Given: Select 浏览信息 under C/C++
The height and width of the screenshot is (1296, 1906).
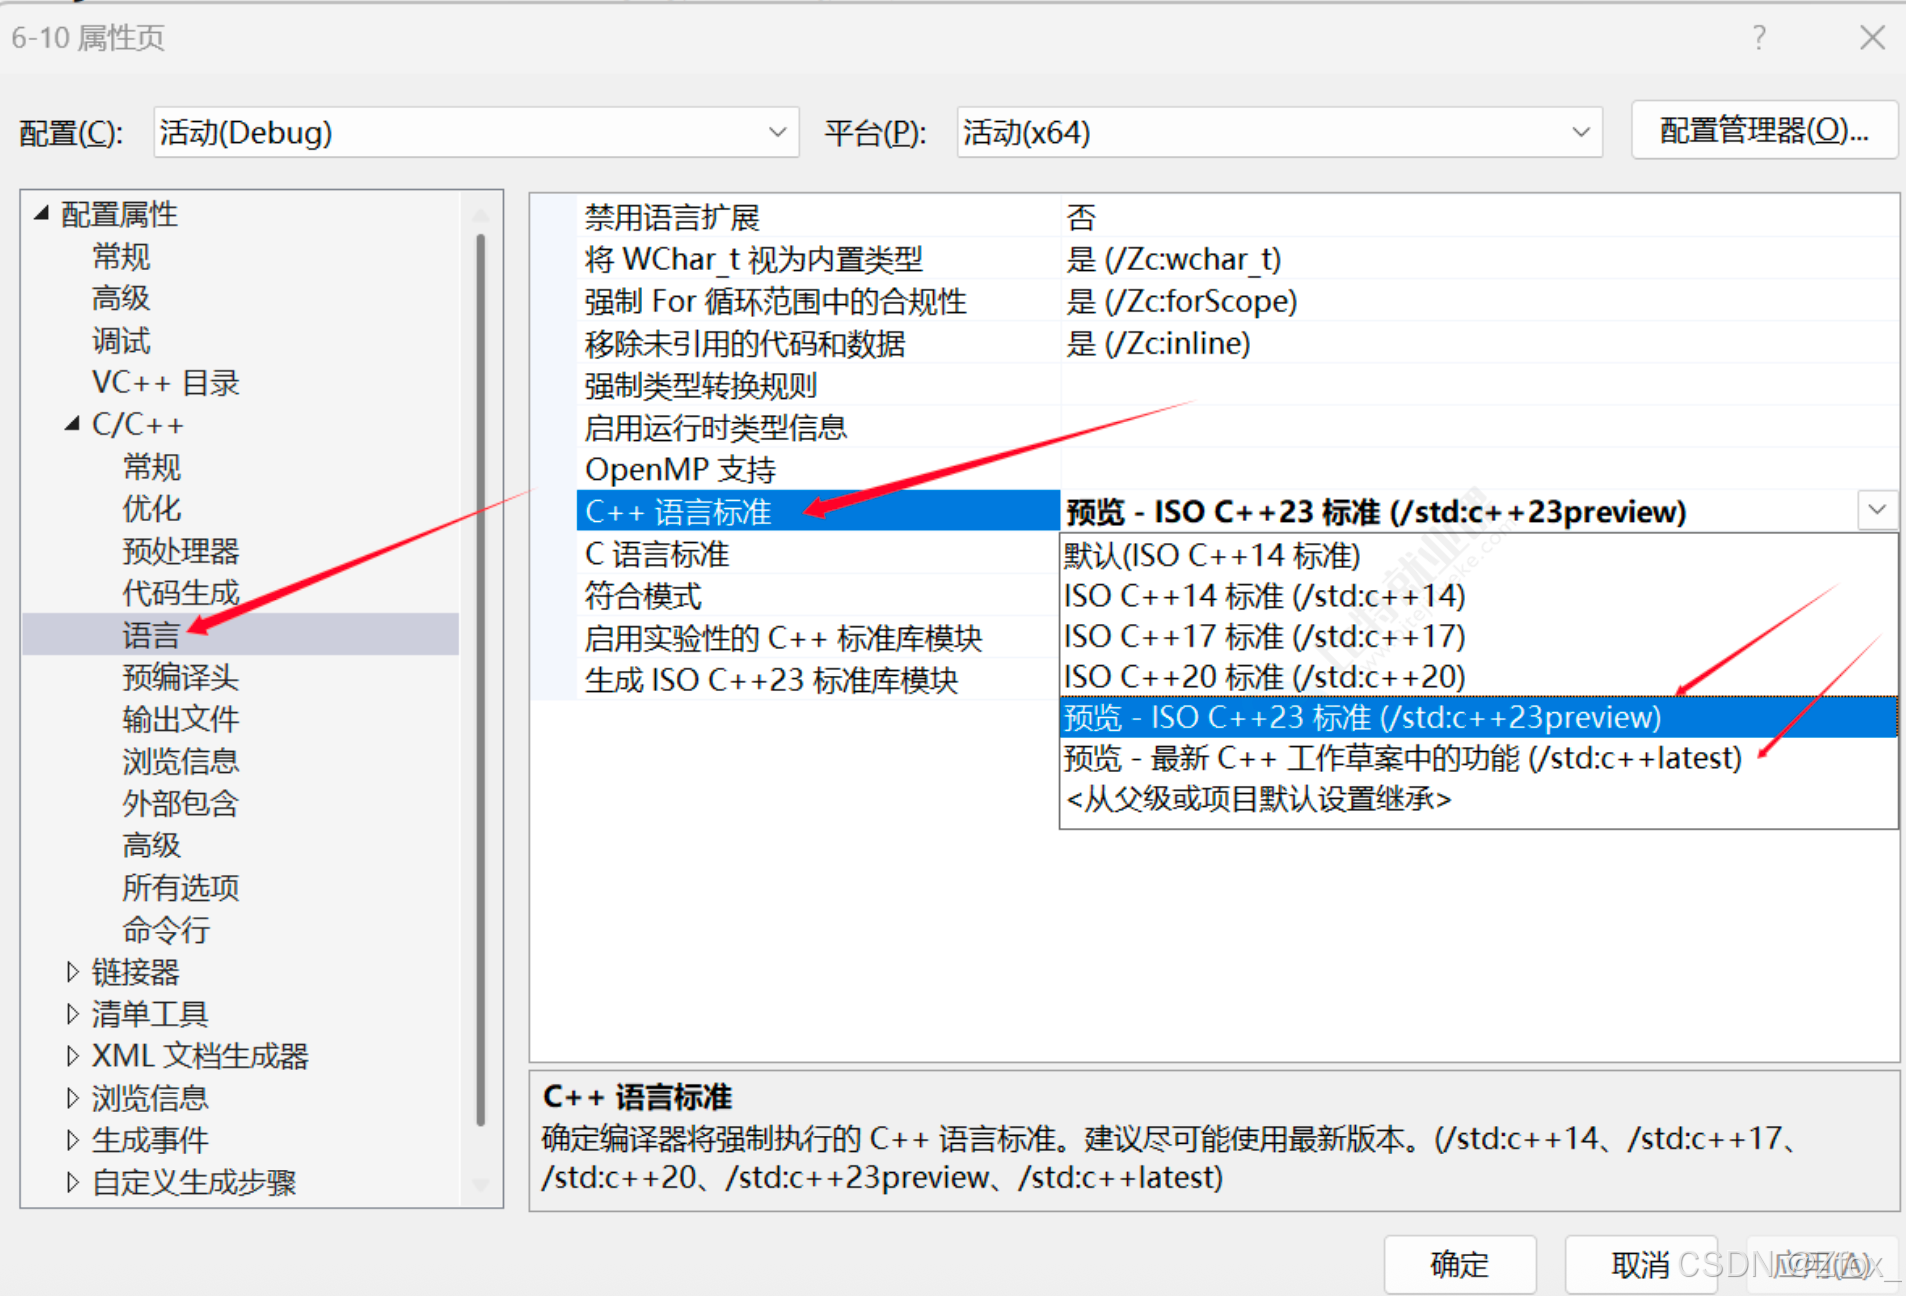Looking at the screenshot, I should (x=181, y=761).
